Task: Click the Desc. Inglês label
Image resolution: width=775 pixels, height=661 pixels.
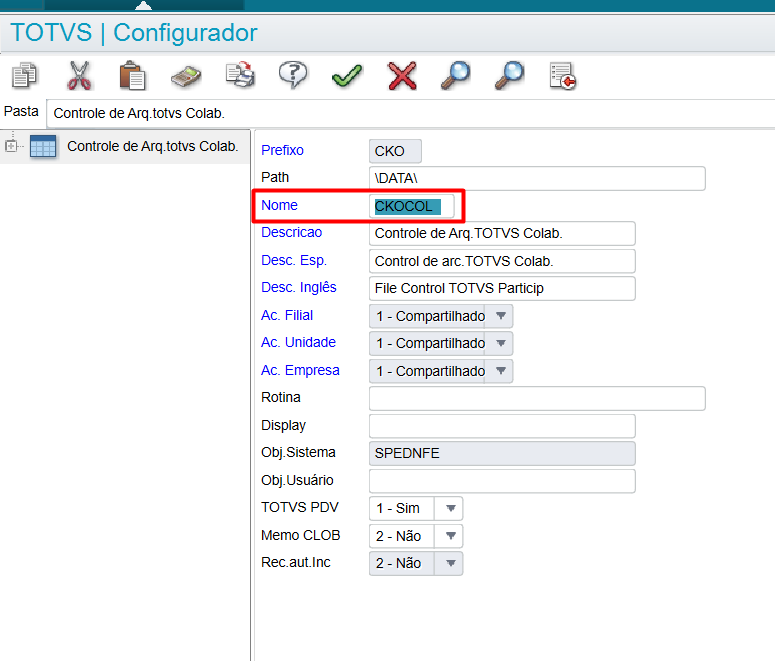Action: tap(299, 287)
